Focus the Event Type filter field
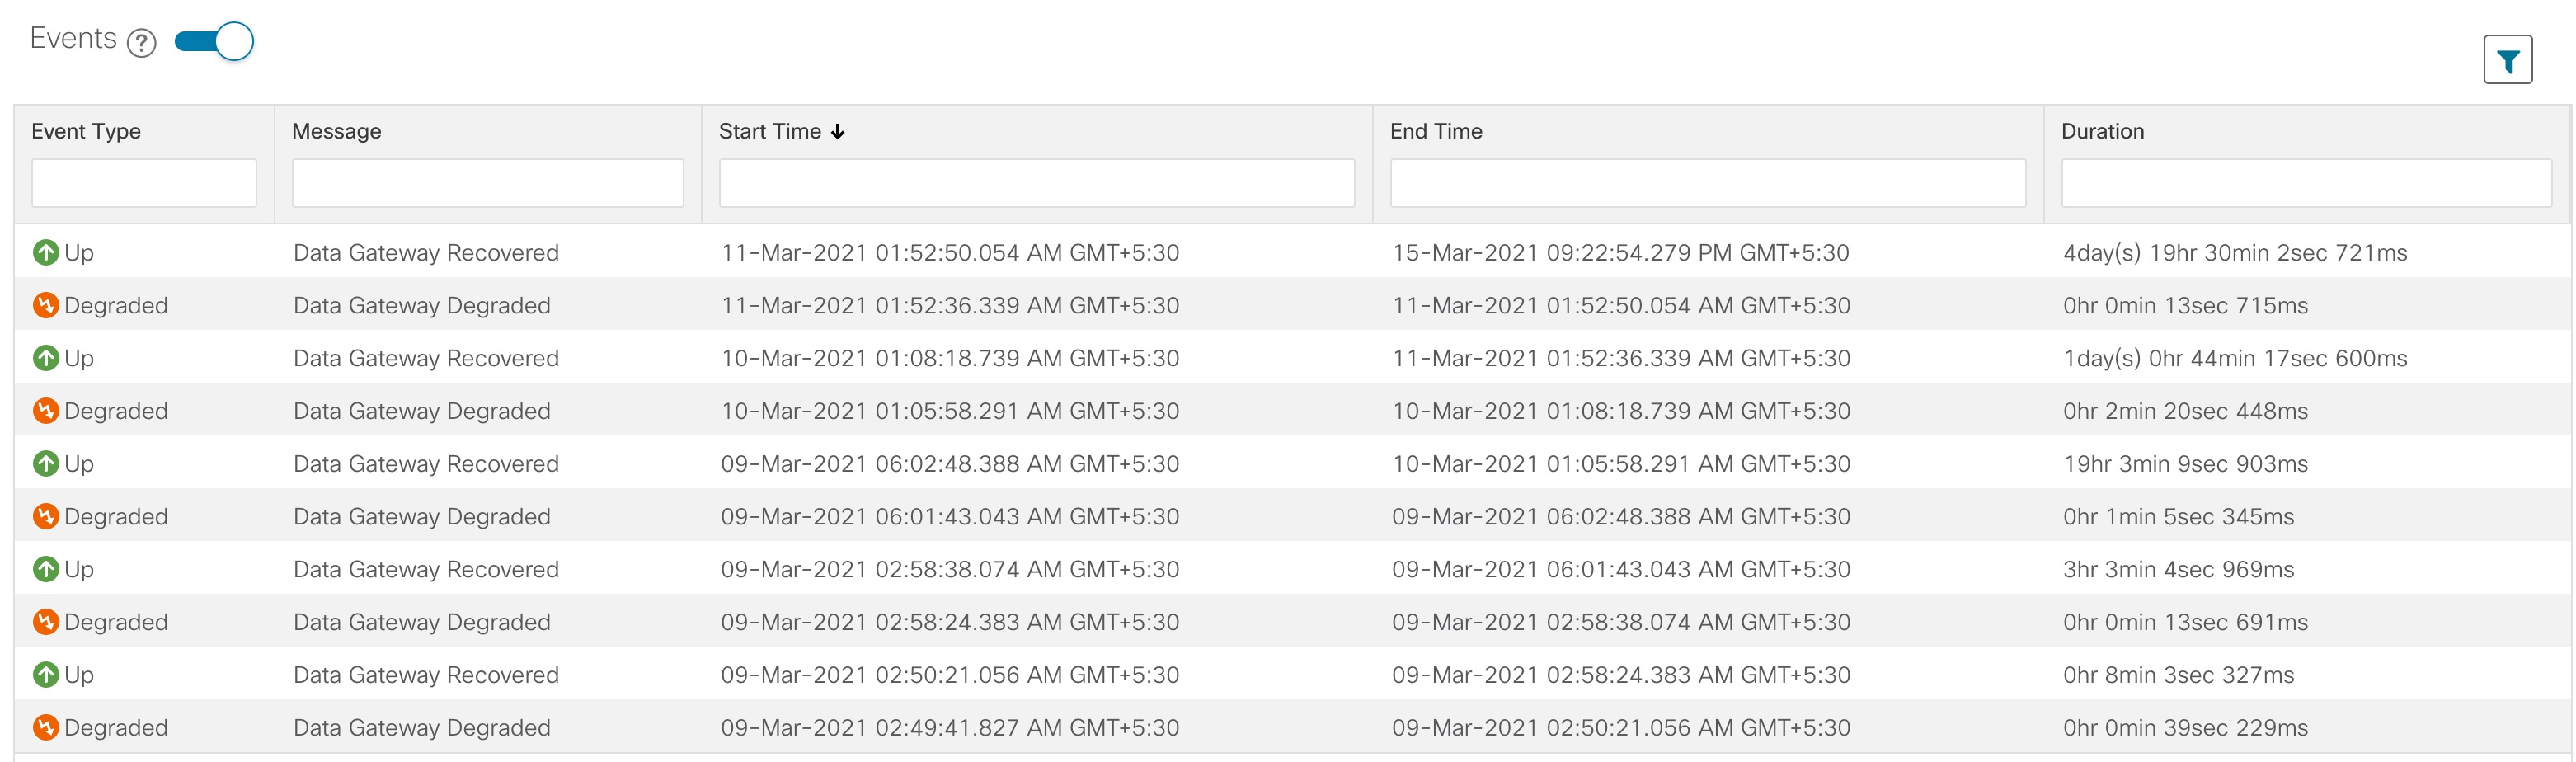This screenshot has width=2576, height=762. (144, 184)
